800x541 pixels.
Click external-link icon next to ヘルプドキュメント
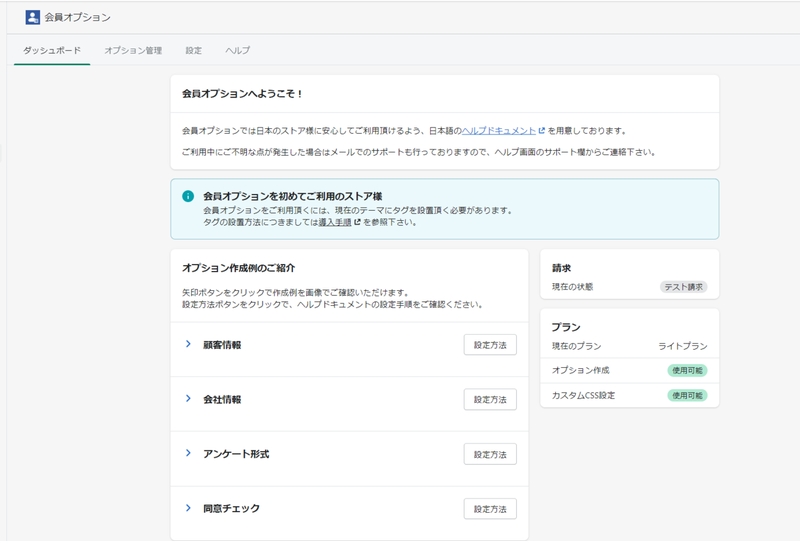[x=541, y=131]
